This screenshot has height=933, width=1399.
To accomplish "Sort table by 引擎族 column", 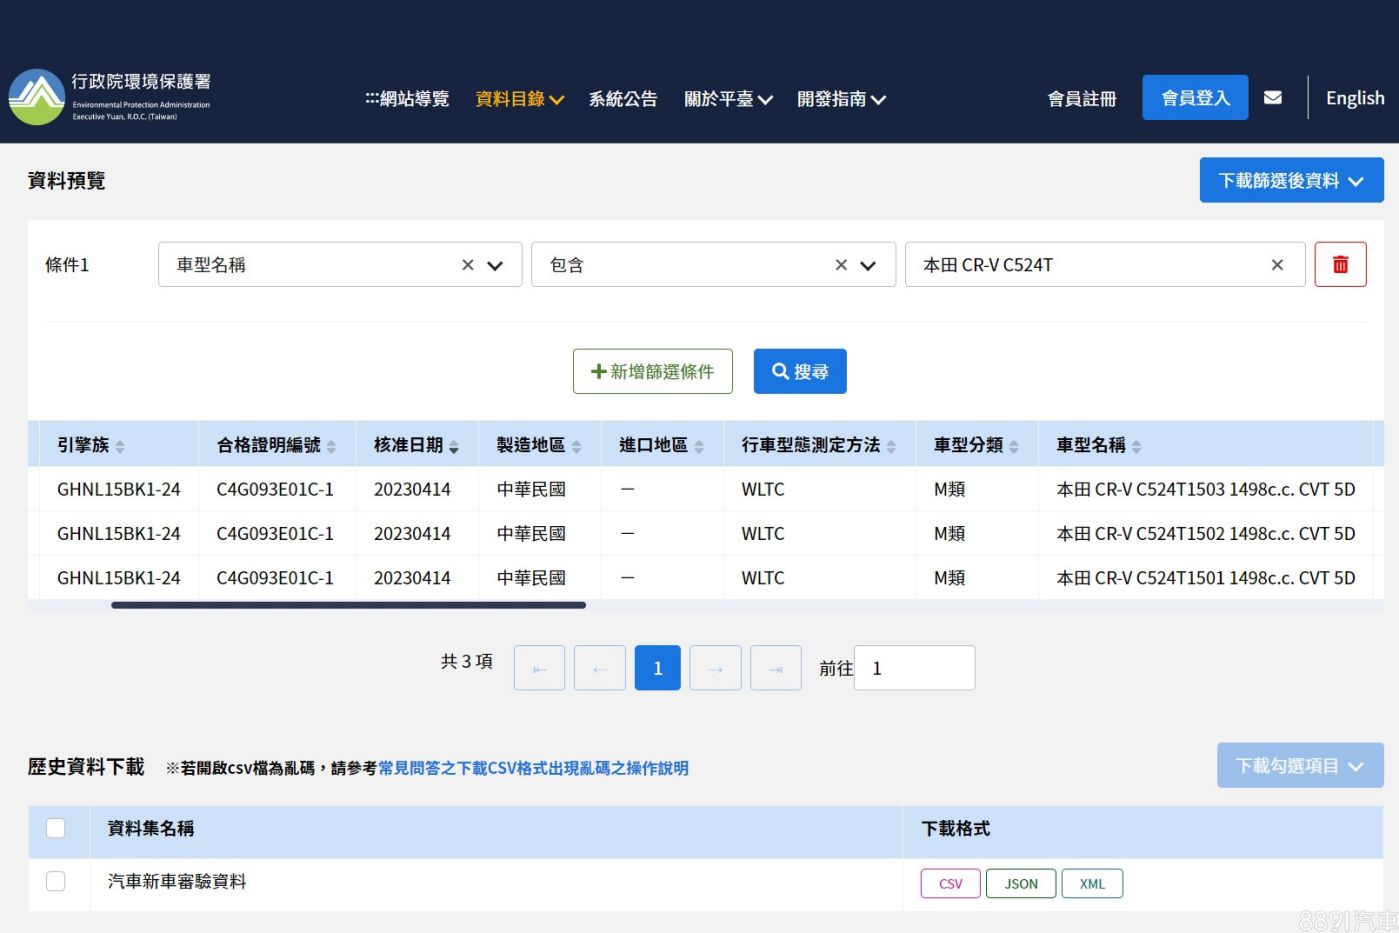I will pyautogui.click(x=120, y=446).
